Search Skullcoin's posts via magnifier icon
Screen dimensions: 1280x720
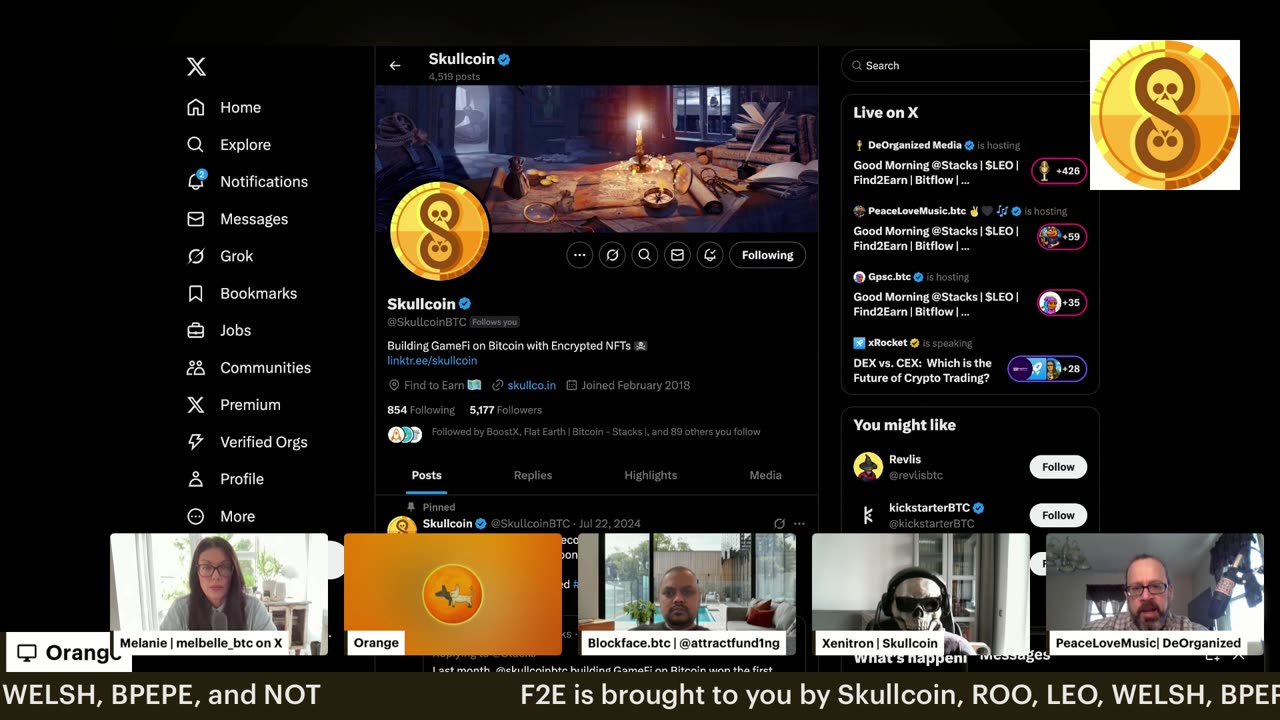pyautogui.click(x=645, y=255)
